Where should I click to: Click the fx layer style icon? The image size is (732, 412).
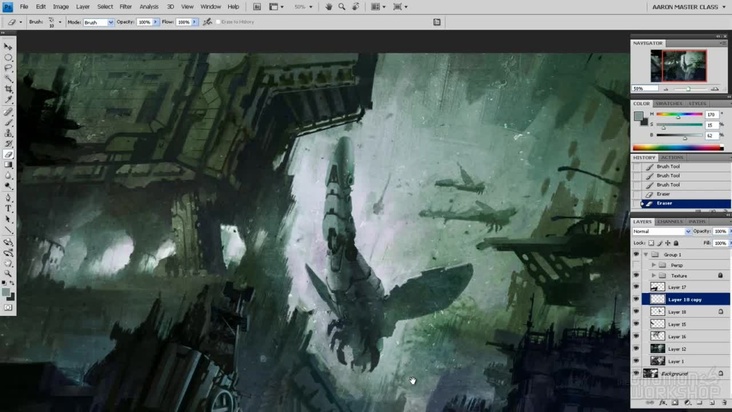coord(662,403)
